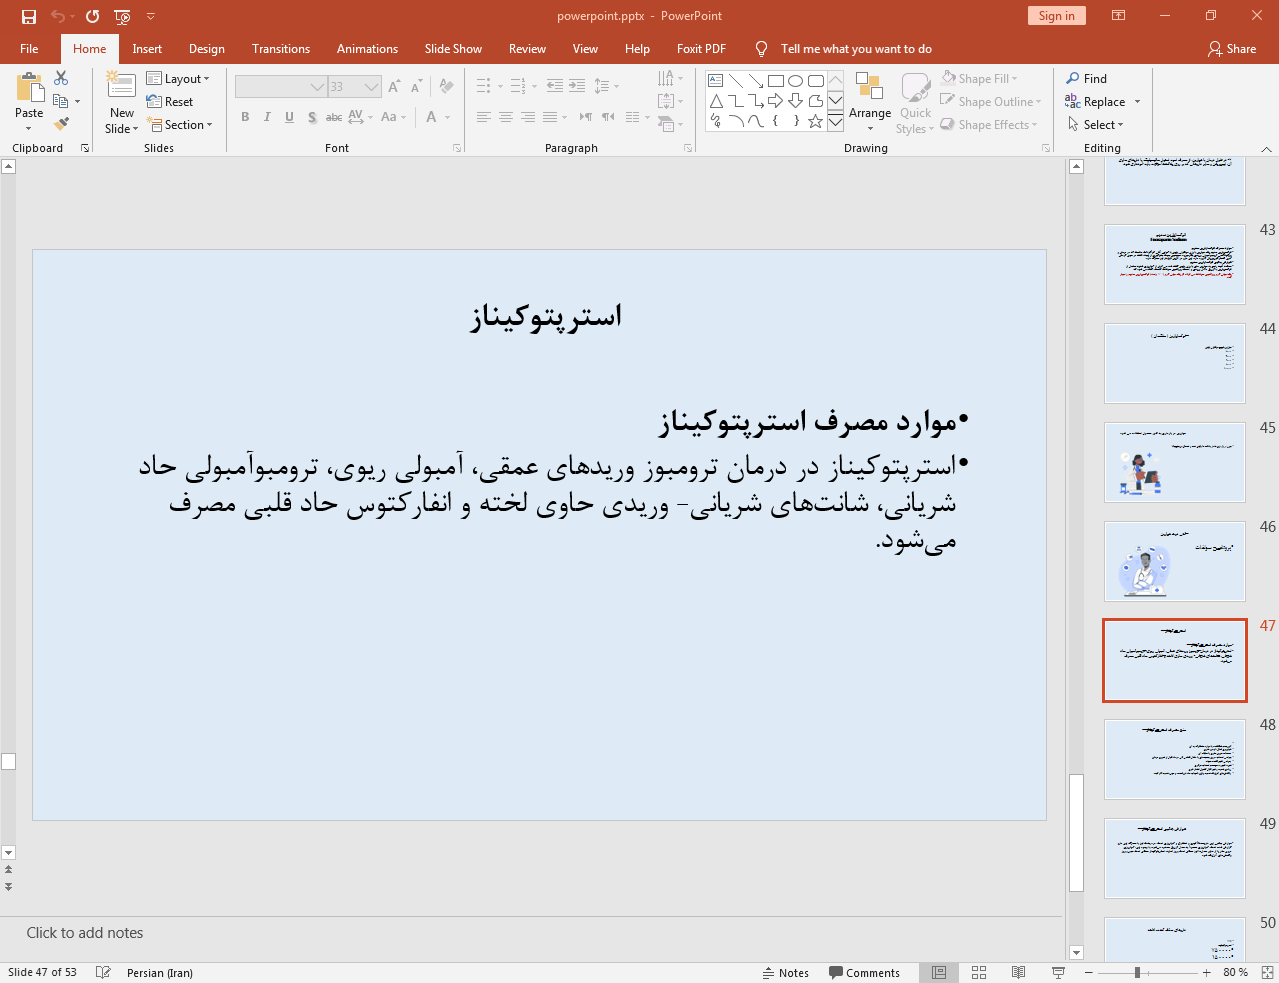This screenshot has height=983, width=1279.
Task: Select slide 48 thumbnail
Action: [x=1174, y=759]
